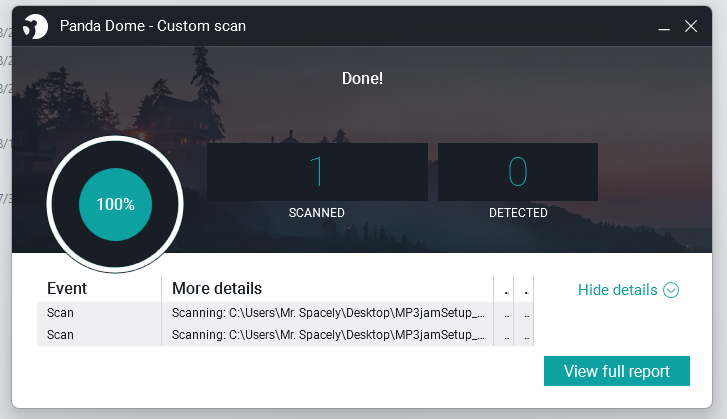Viewport: 727px width, 419px height.
Task: Click the scanned files count of 1
Action: [x=317, y=171]
